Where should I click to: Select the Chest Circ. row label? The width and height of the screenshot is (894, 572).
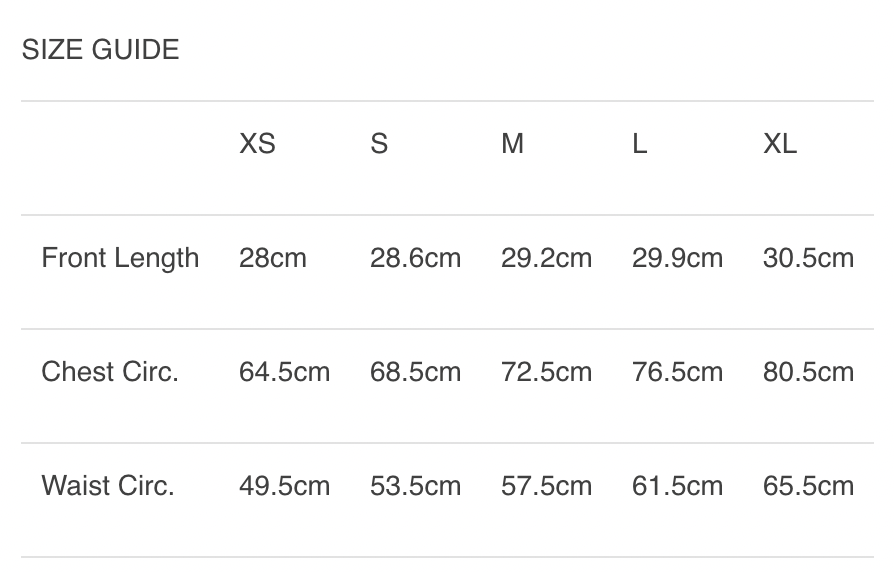pyautogui.click(x=110, y=372)
